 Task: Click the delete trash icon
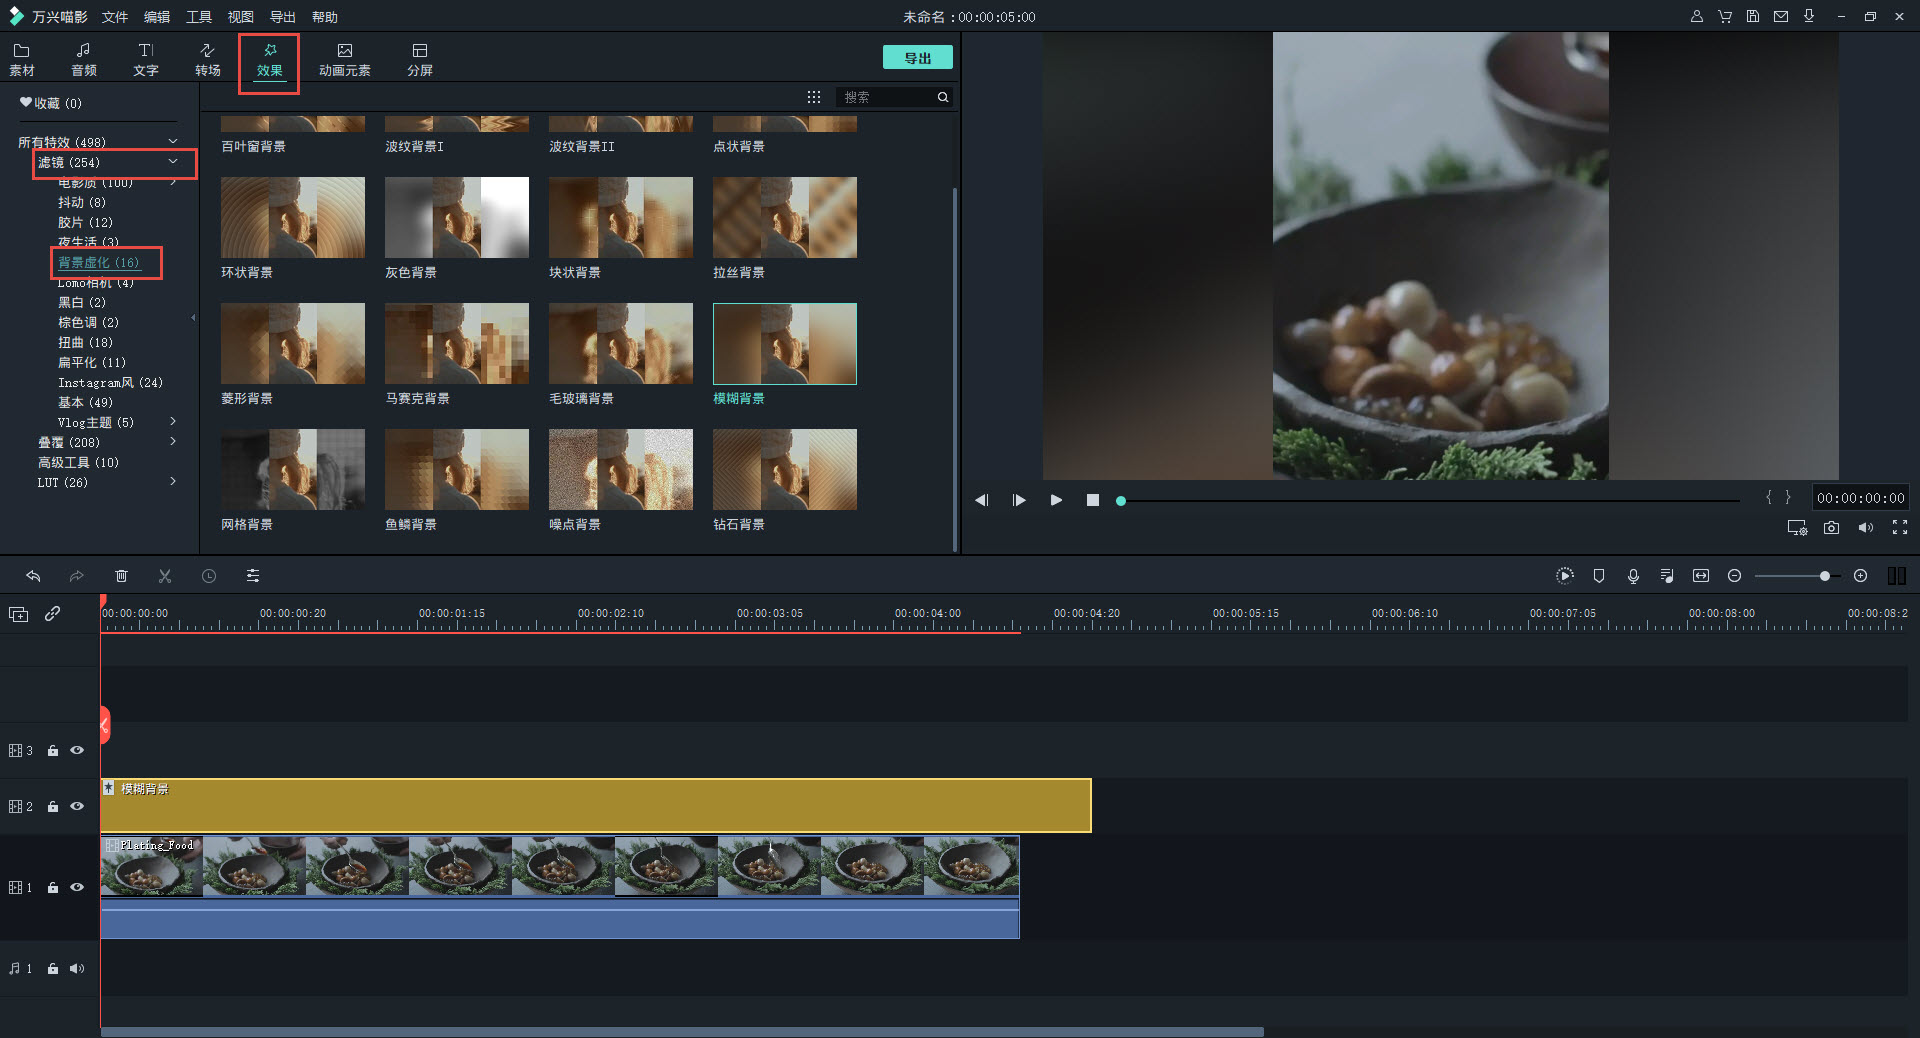(121, 576)
